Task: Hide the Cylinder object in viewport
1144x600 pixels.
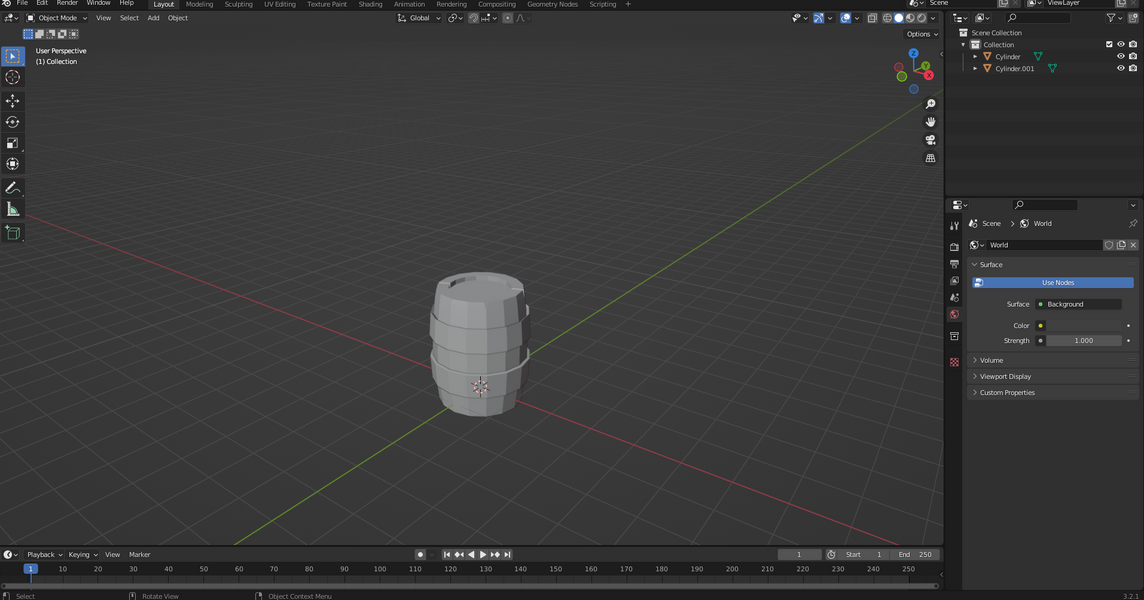Action: pos(1121,56)
